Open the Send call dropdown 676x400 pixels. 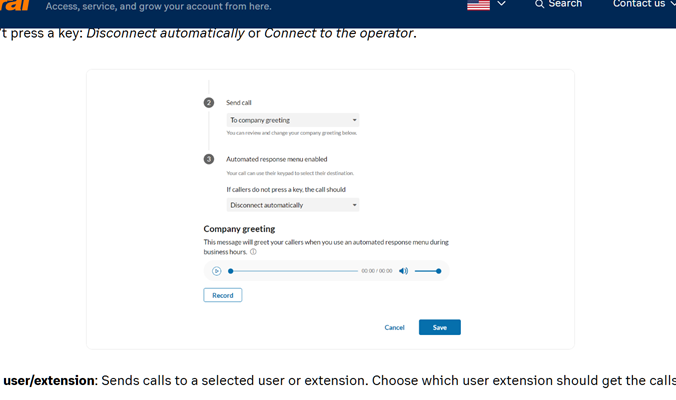[x=293, y=120]
